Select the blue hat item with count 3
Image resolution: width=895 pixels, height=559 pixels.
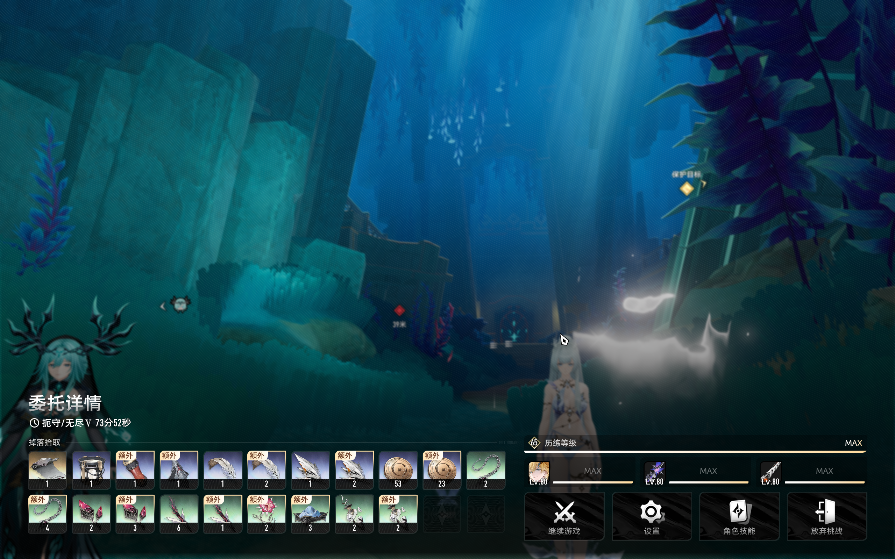(x=310, y=513)
